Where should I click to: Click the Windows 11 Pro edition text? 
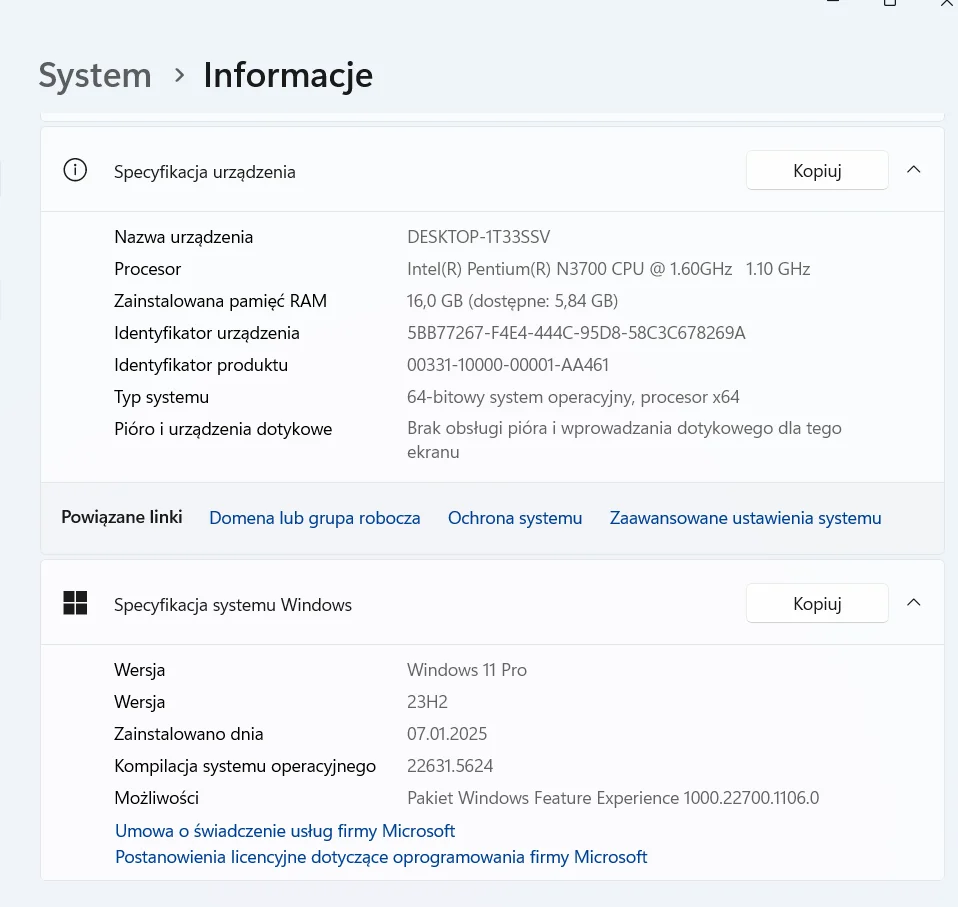[466, 670]
